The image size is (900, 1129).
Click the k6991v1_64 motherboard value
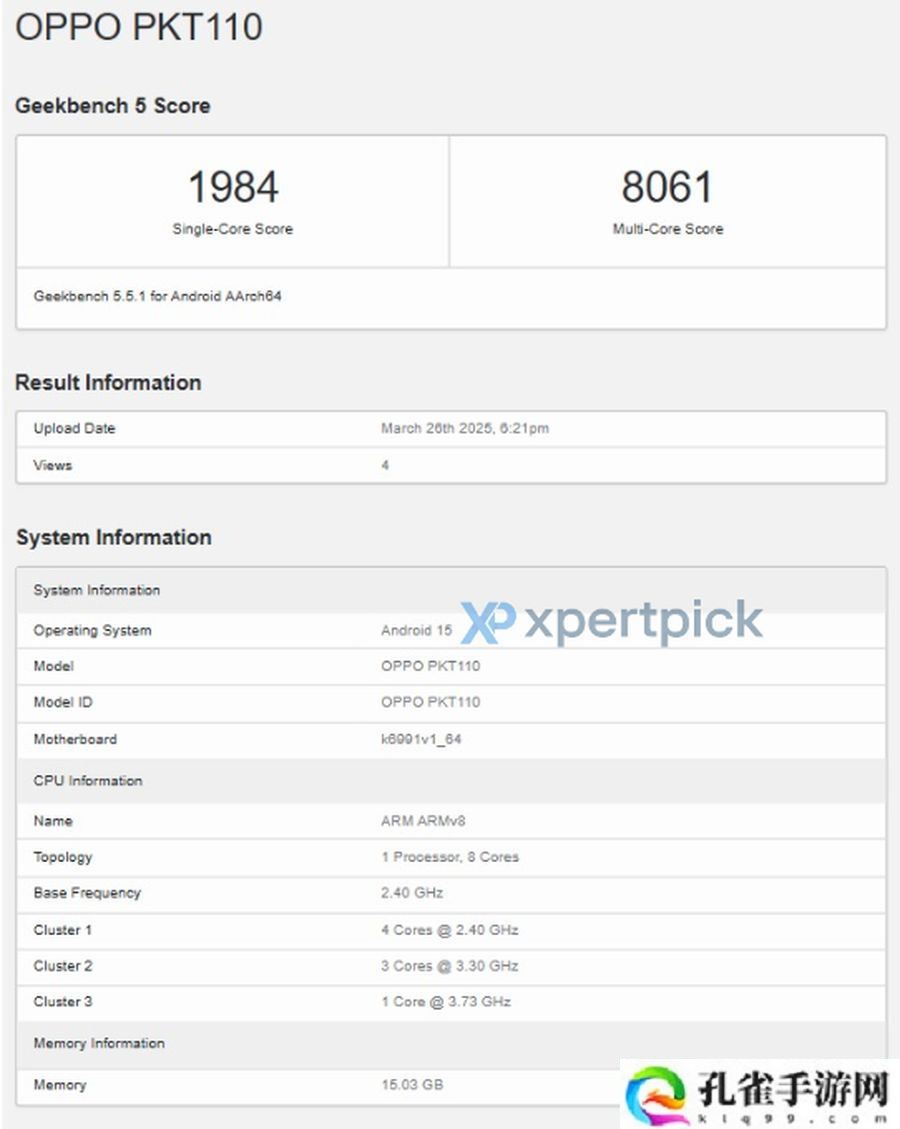[x=421, y=739]
